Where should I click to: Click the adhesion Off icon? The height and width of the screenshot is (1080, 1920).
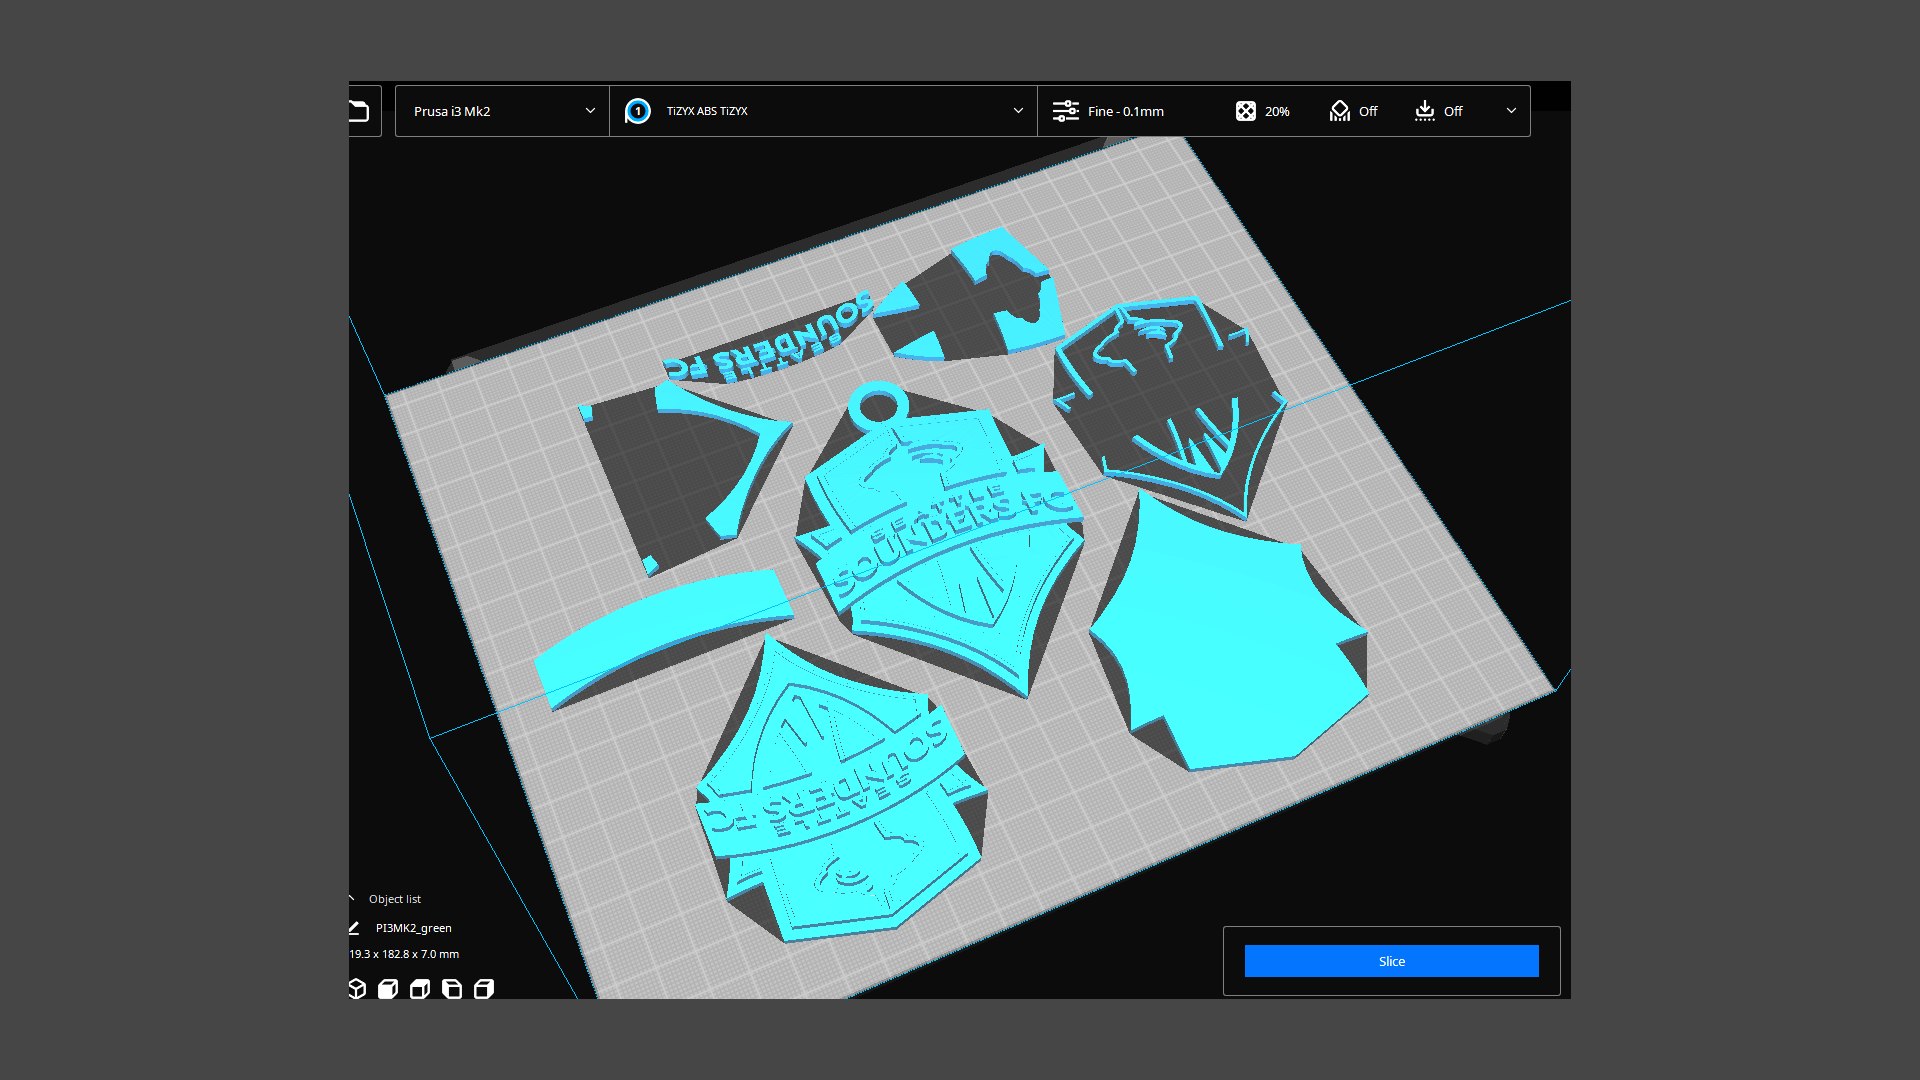(x=1425, y=111)
